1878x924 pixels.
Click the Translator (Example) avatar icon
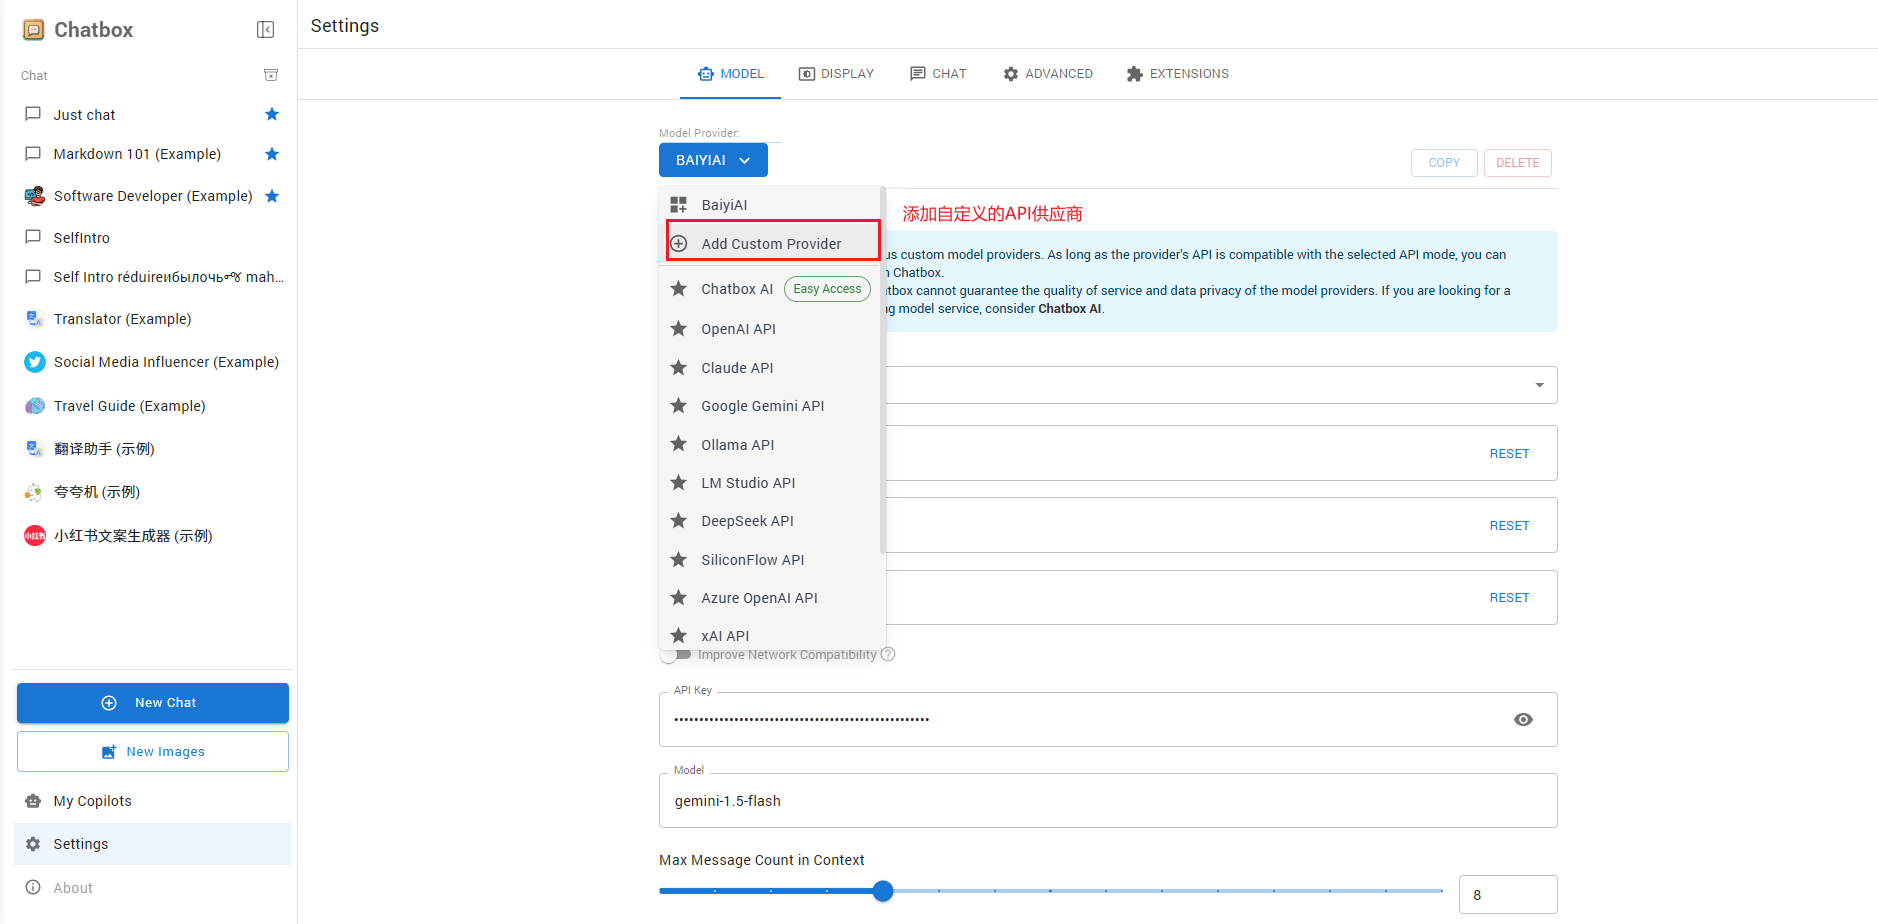(34, 319)
